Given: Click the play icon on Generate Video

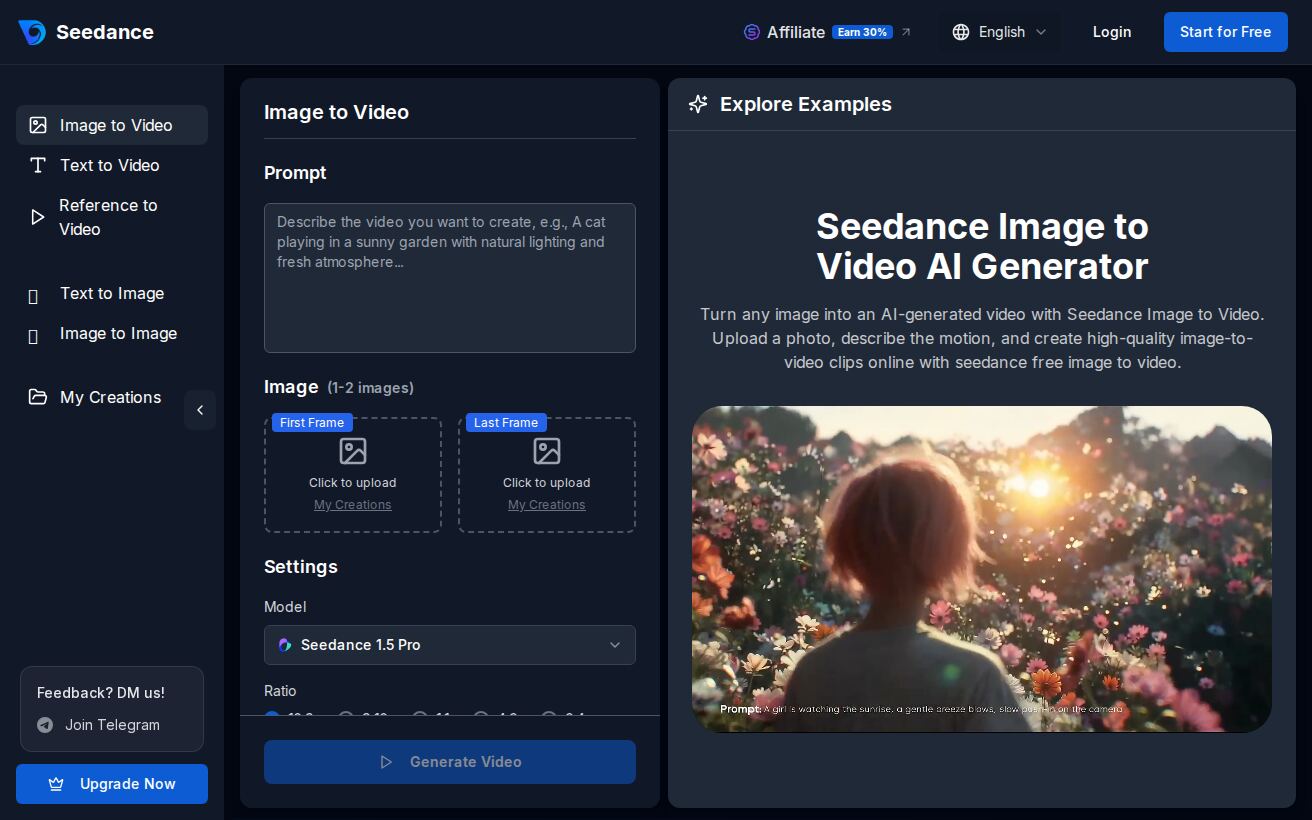Looking at the screenshot, I should (386, 762).
